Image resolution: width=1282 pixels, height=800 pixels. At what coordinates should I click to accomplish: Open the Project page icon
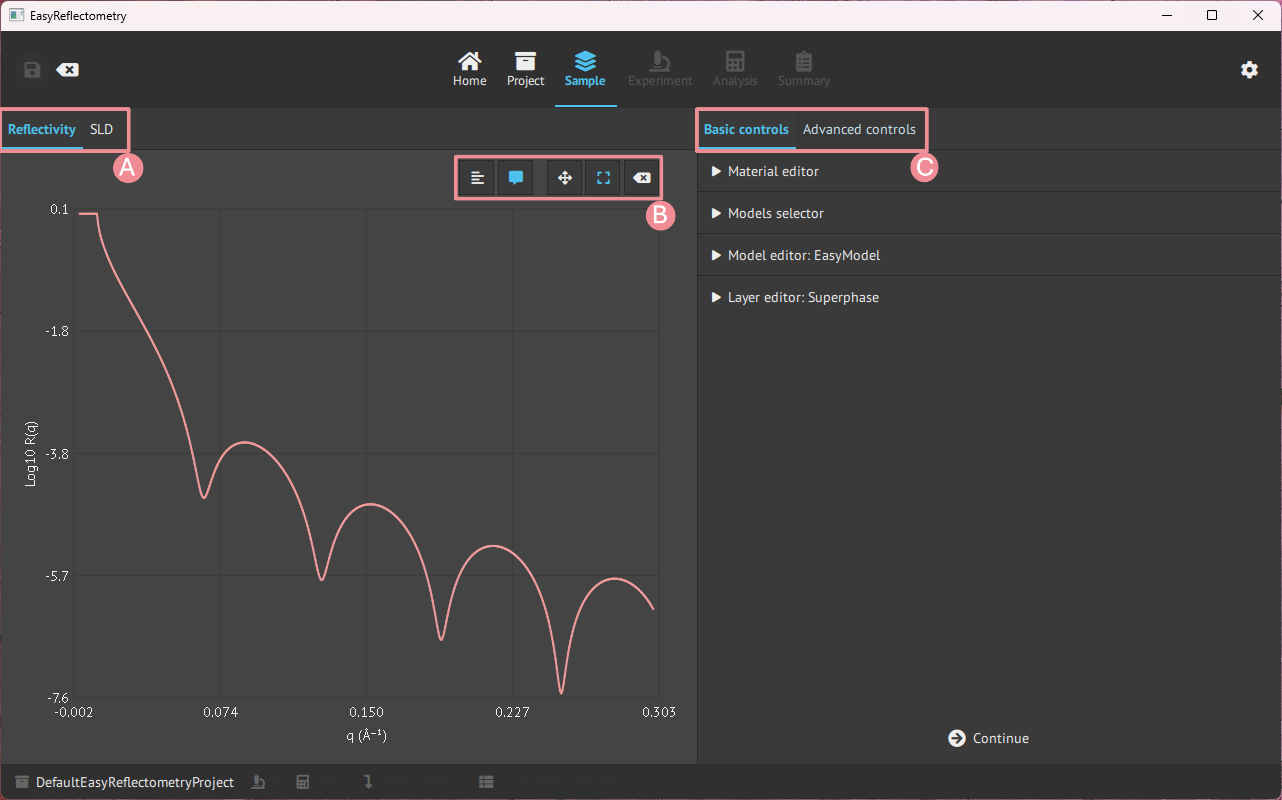tap(525, 69)
